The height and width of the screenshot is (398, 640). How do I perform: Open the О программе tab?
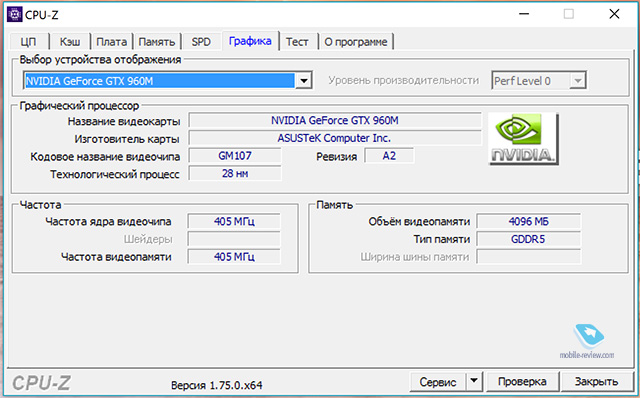pyautogui.click(x=356, y=42)
